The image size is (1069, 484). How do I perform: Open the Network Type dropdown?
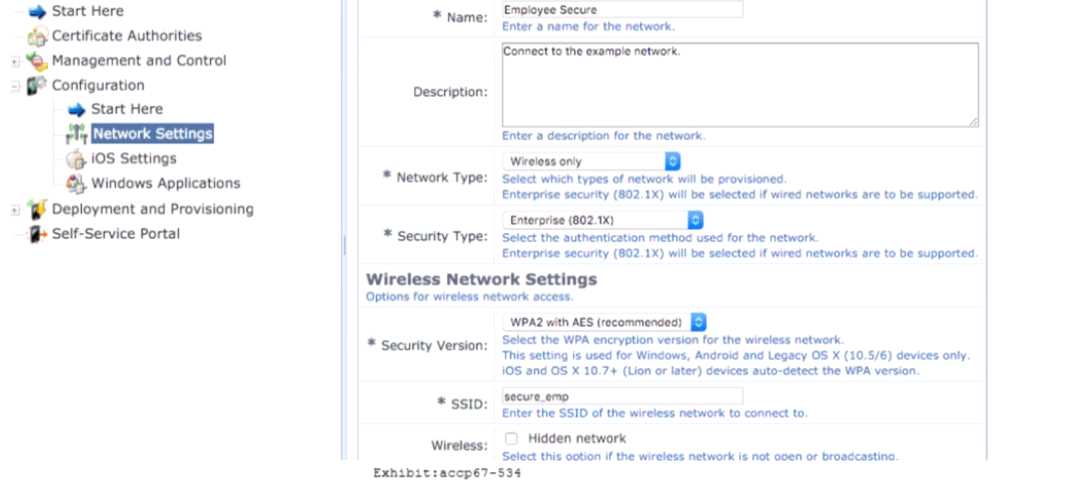tap(591, 161)
